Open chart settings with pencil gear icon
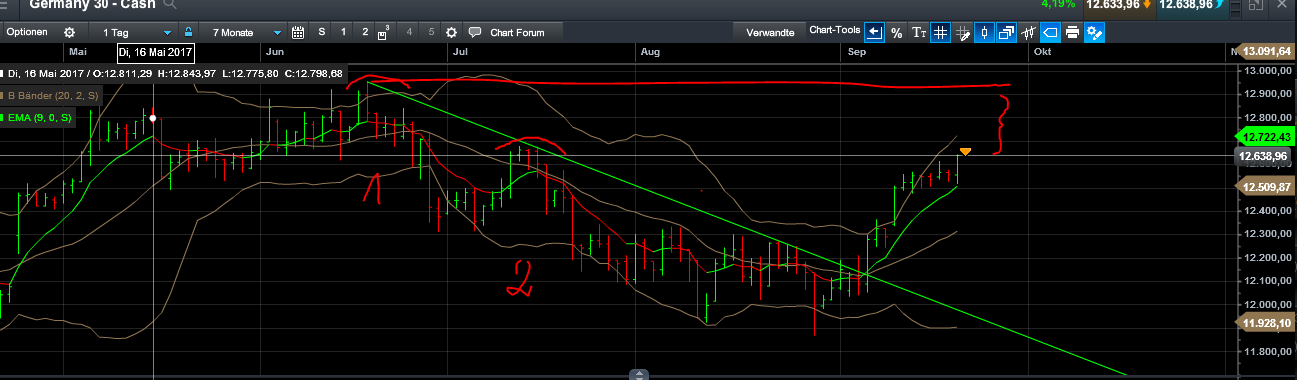 pos(1095,32)
